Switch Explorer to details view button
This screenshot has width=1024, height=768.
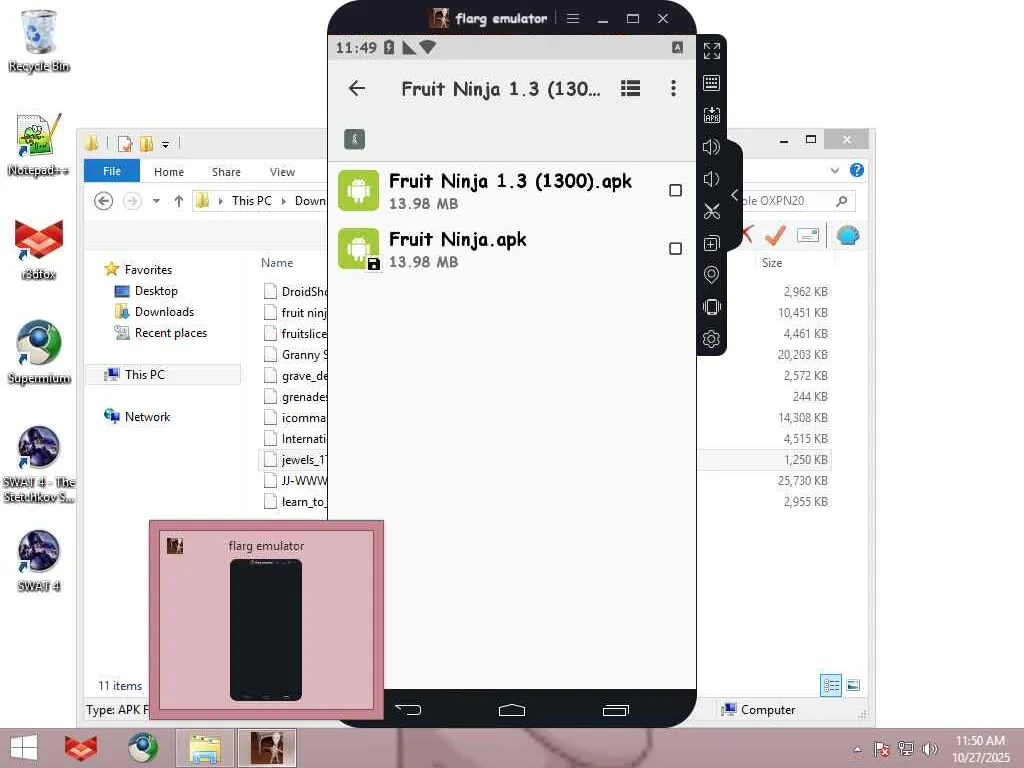click(x=831, y=685)
